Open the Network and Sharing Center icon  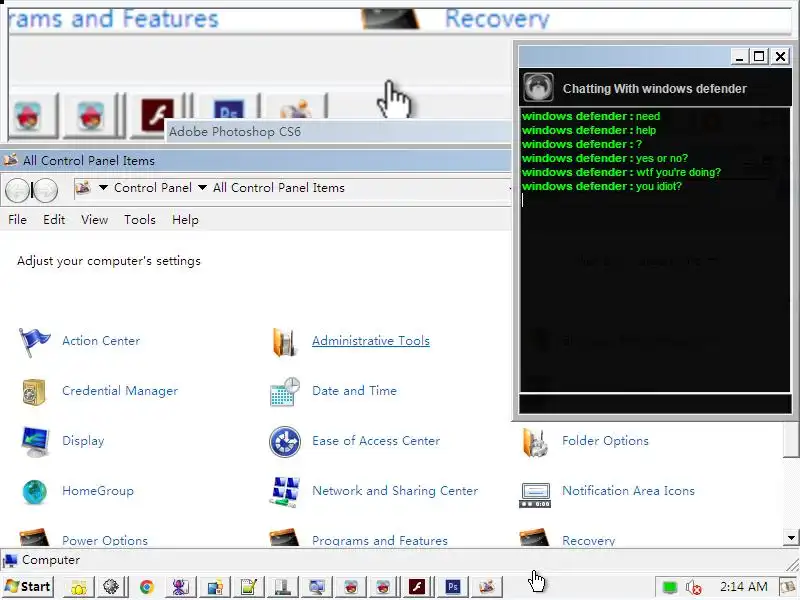[x=284, y=491]
